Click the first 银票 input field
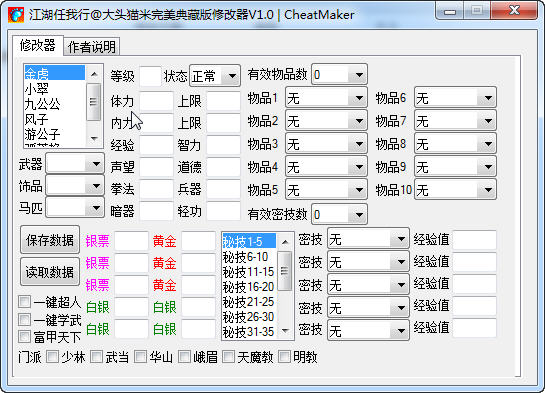 131,241
